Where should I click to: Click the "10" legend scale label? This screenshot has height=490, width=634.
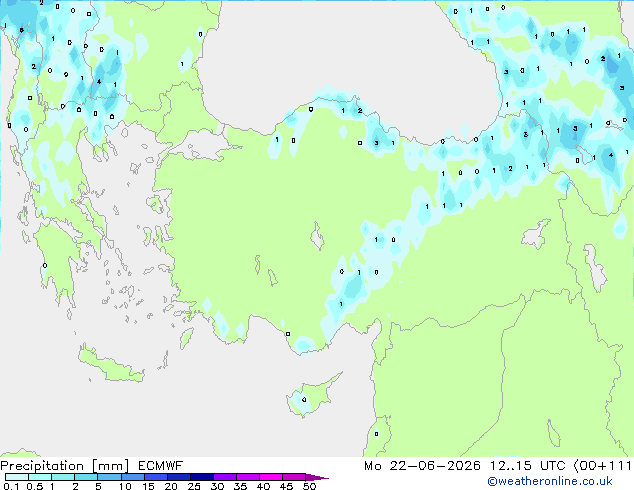click(125, 486)
